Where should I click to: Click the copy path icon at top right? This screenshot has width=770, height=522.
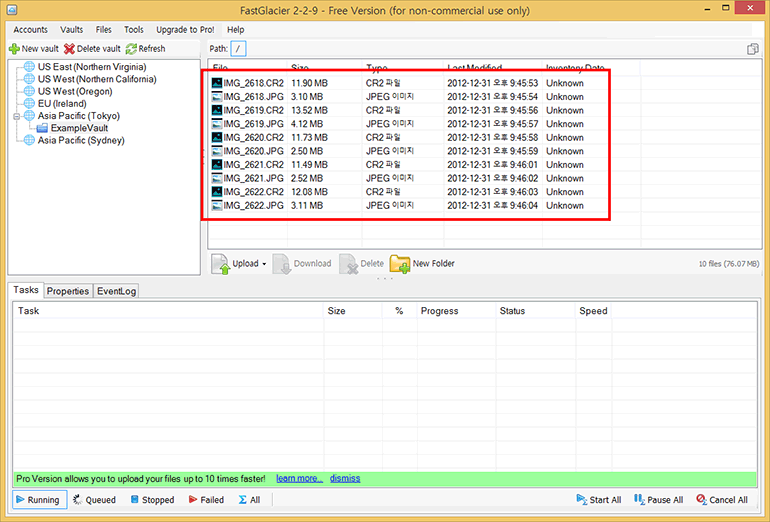pos(752,49)
